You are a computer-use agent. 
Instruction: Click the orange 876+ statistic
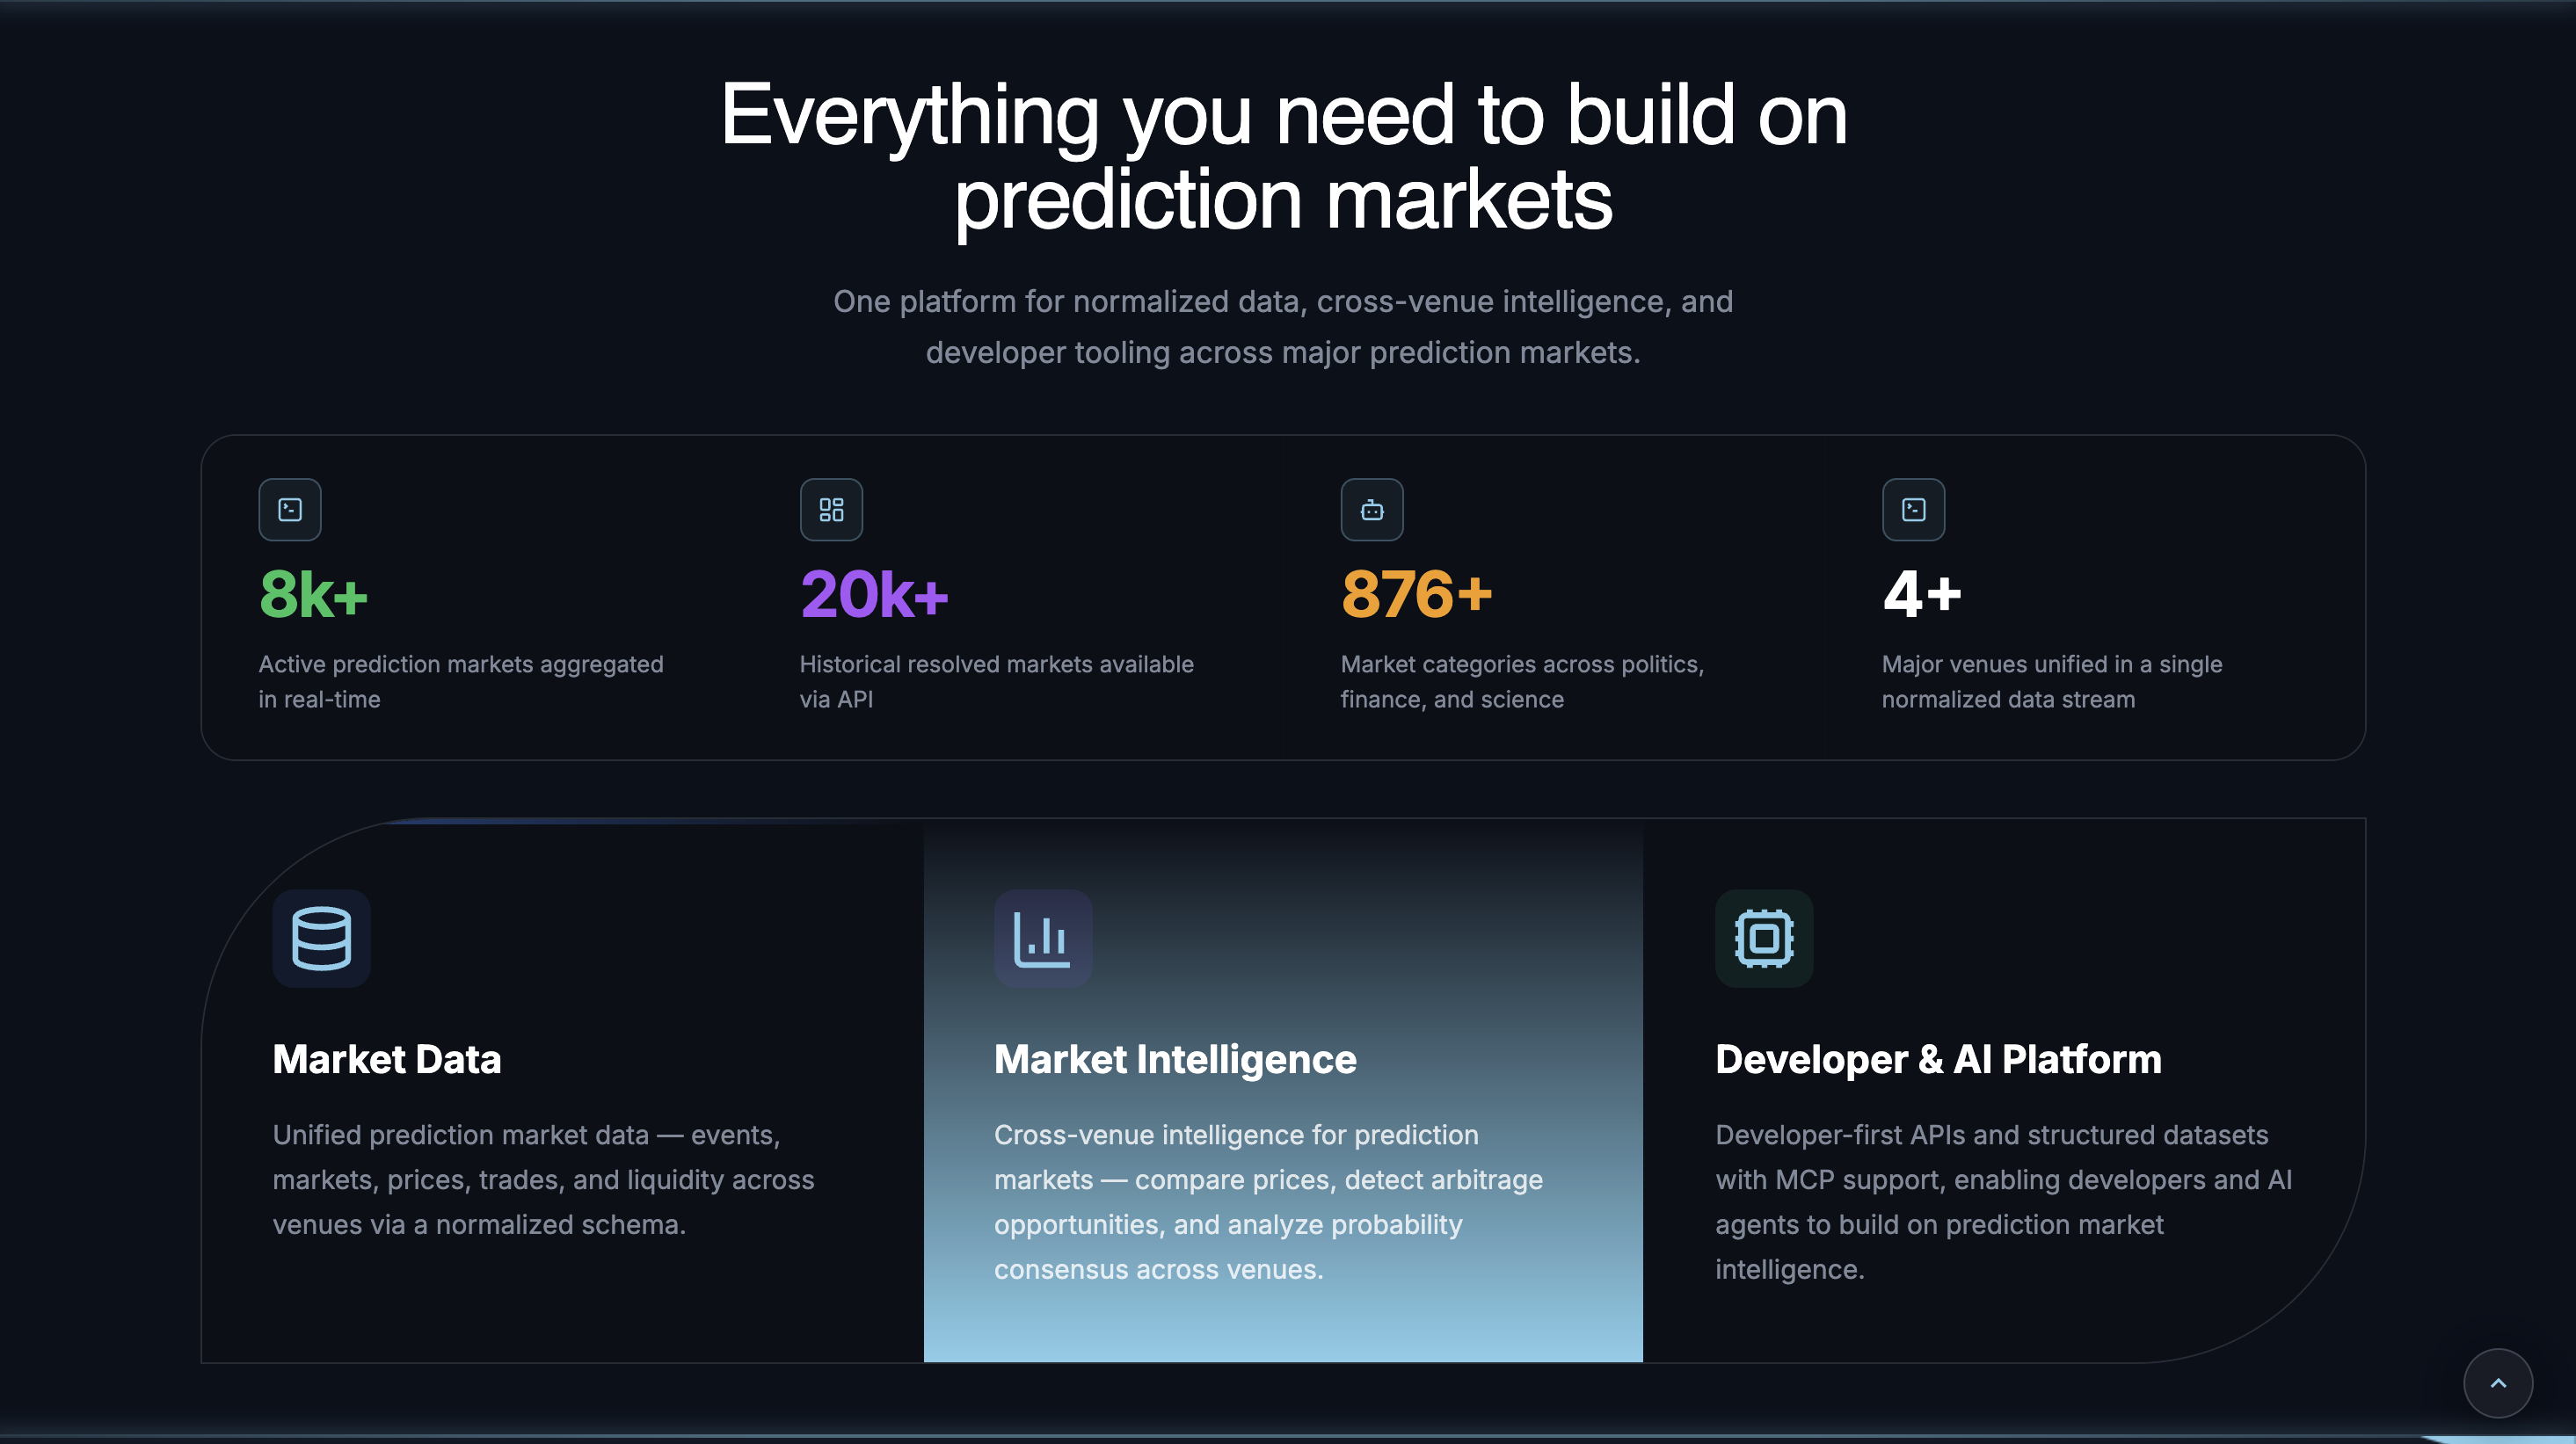click(x=1417, y=594)
